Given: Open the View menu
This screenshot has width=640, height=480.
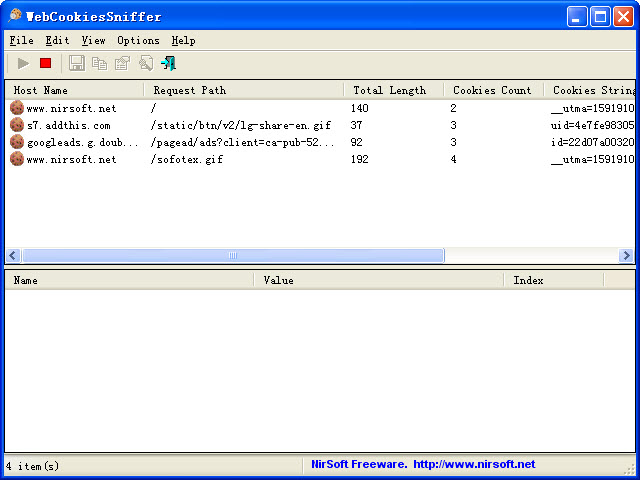Looking at the screenshot, I should click(x=93, y=41).
